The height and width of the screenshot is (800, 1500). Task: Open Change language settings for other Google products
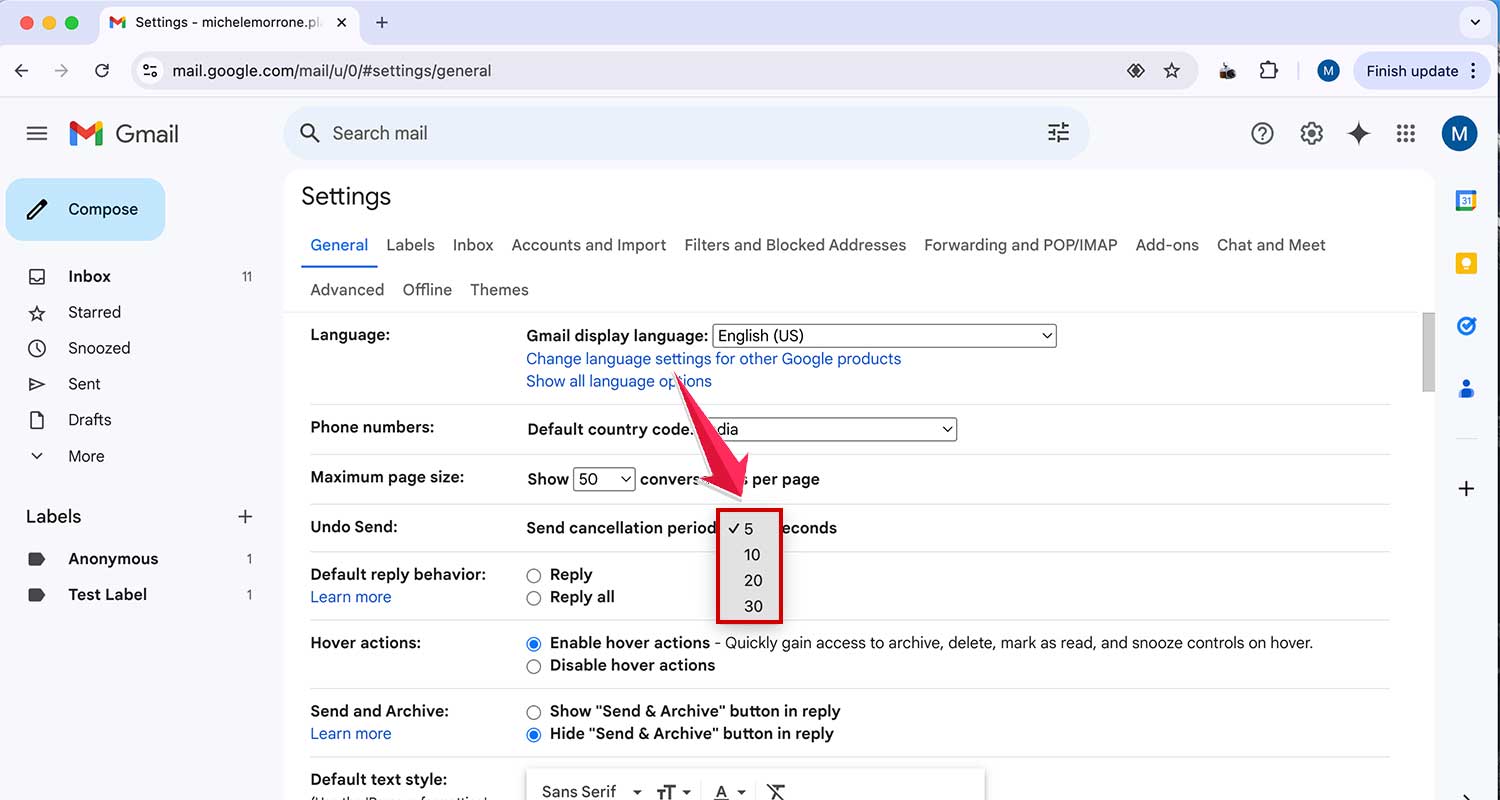[x=713, y=358]
